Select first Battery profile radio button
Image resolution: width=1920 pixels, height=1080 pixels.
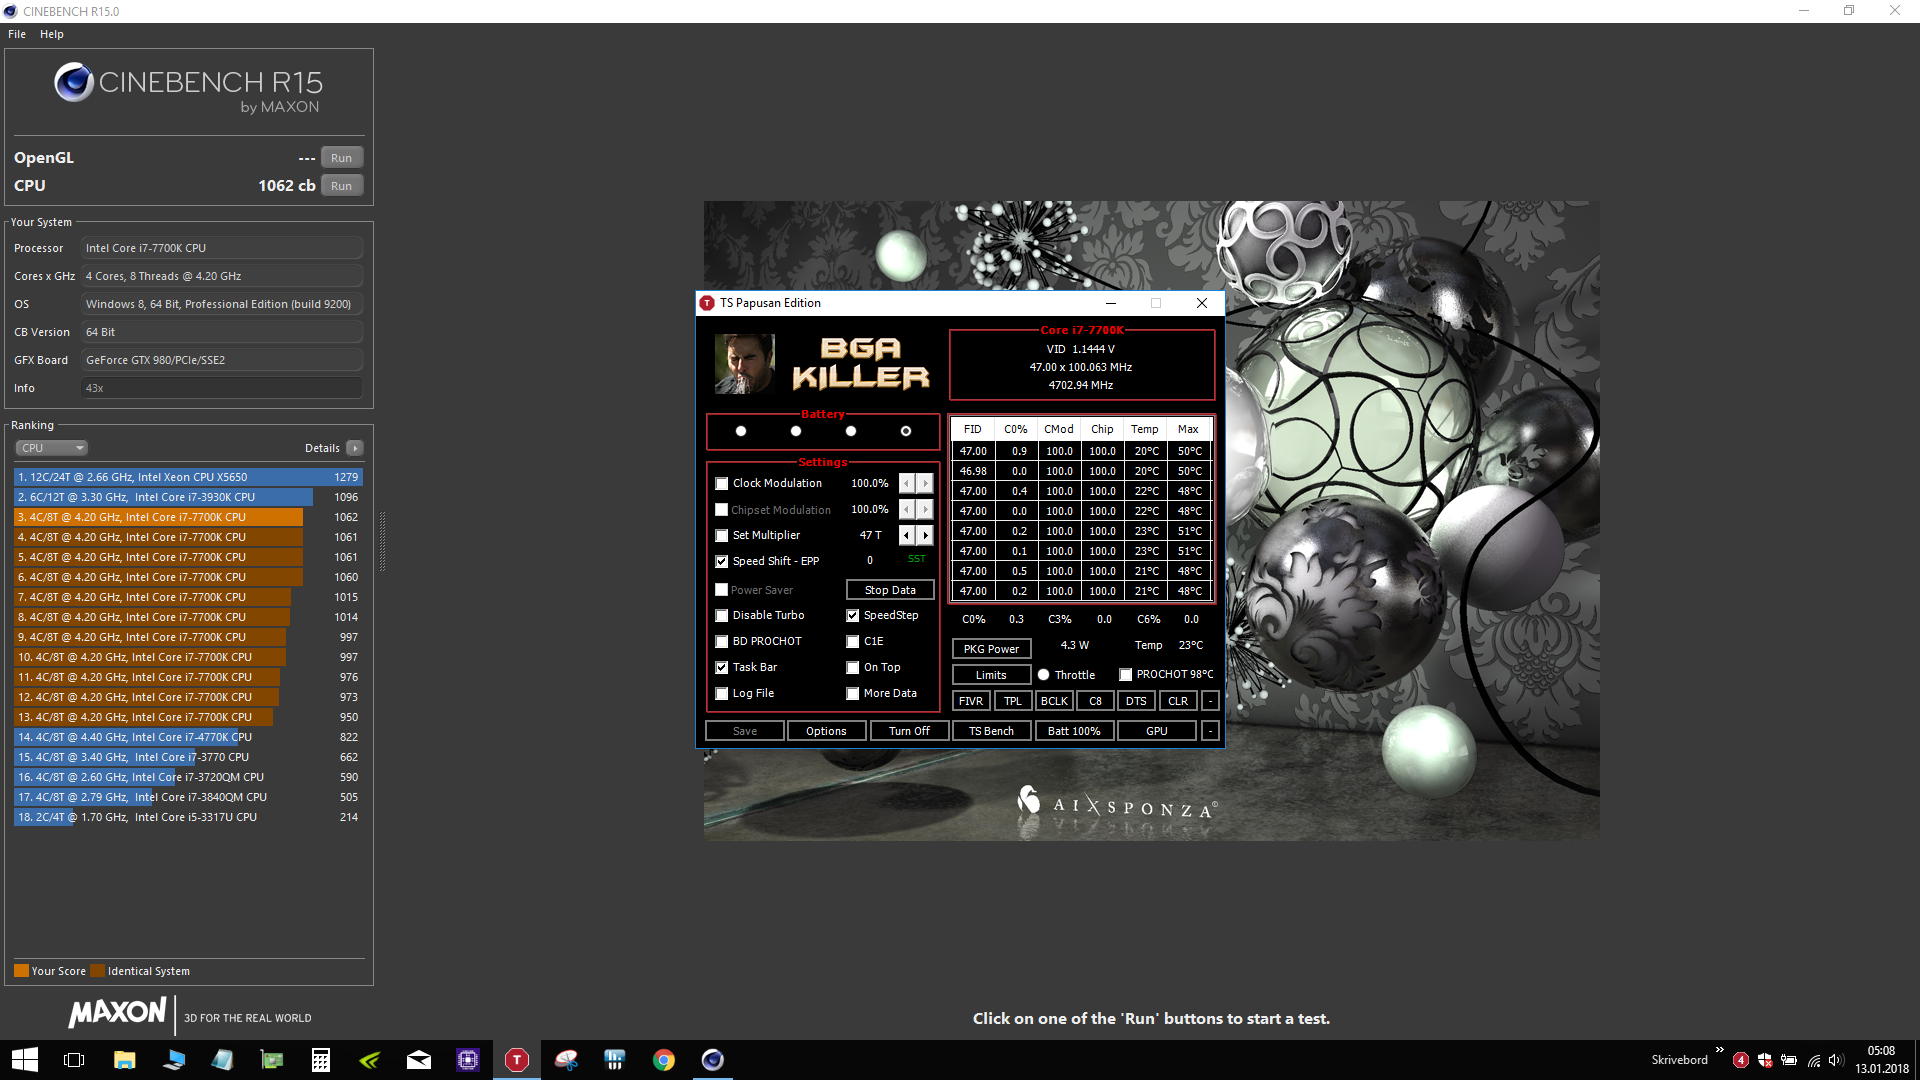[x=741, y=431]
